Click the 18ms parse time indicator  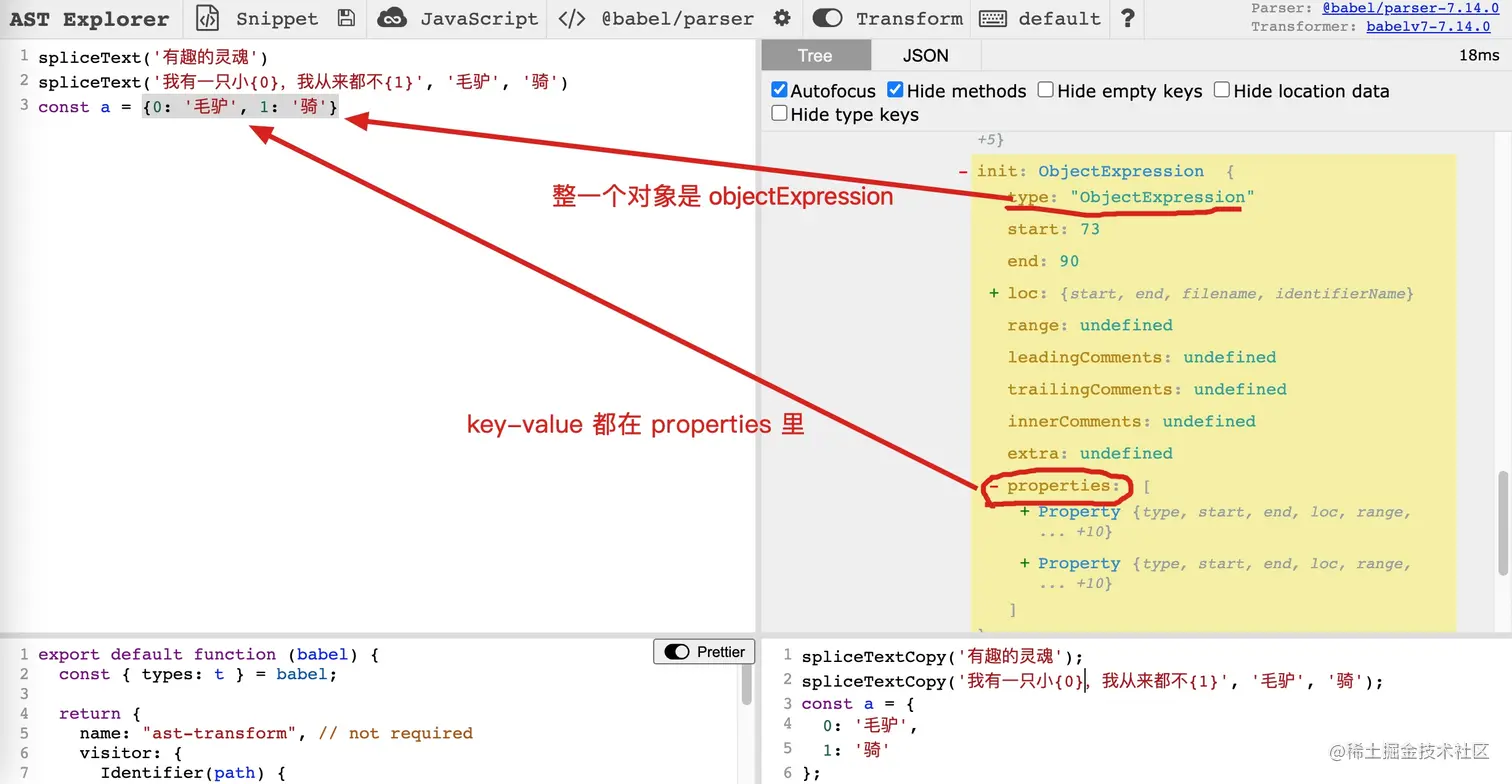tap(1479, 56)
